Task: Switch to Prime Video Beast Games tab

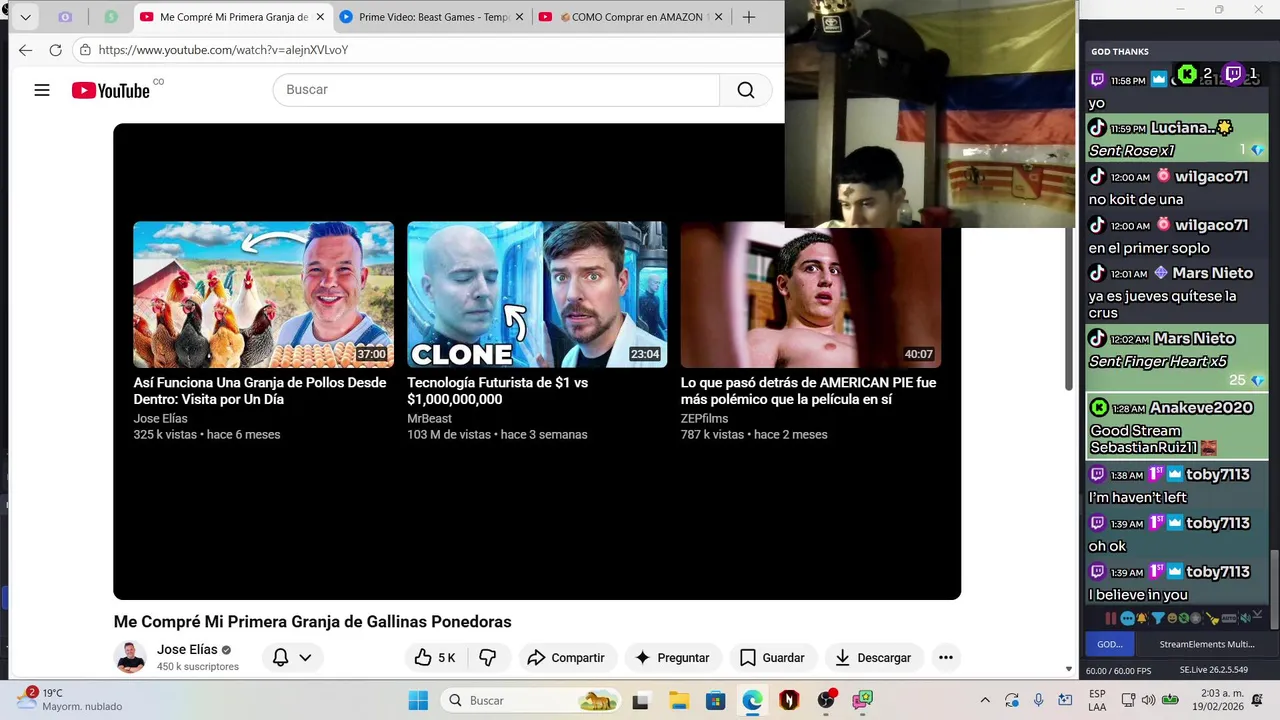Action: point(432,17)
